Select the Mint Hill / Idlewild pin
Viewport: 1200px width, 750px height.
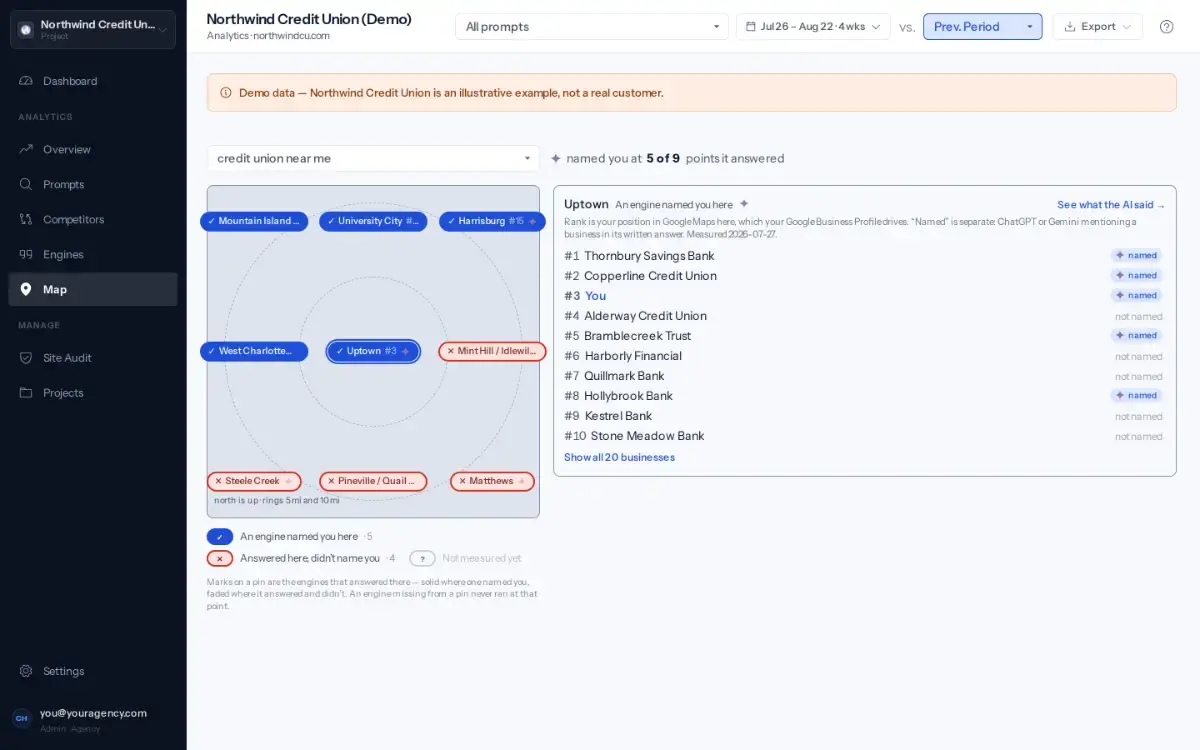click(492, 351)
